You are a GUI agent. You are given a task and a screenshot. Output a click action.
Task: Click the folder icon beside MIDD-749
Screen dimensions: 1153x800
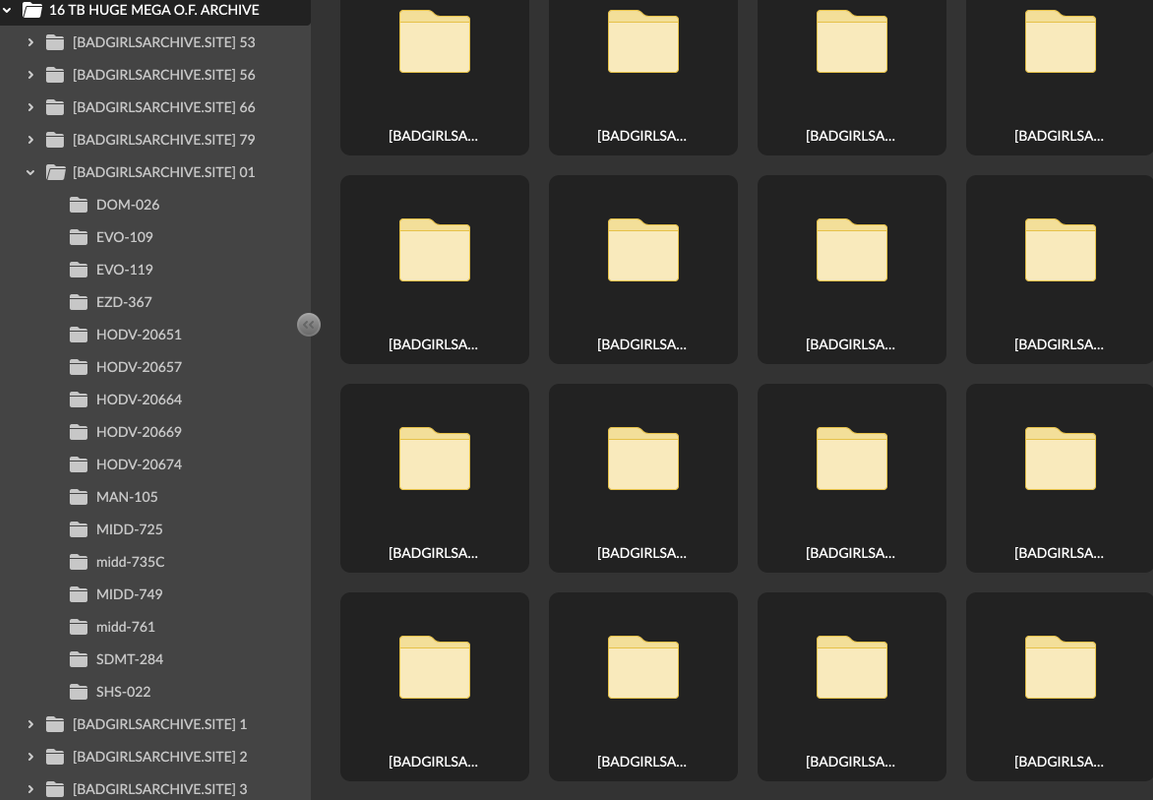(x=79, y=594)
